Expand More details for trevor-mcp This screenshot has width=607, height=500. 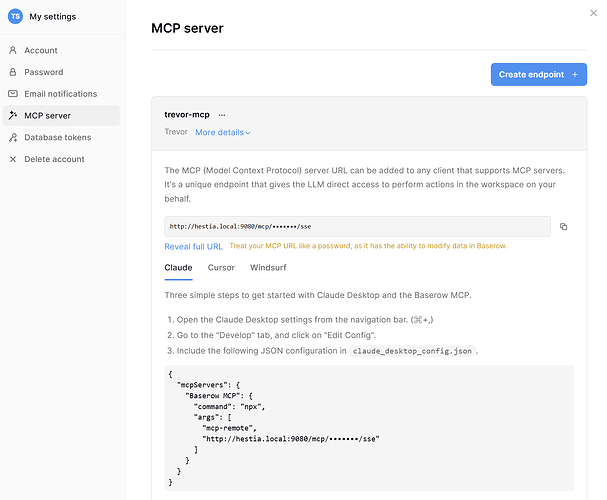pos(223,132)
